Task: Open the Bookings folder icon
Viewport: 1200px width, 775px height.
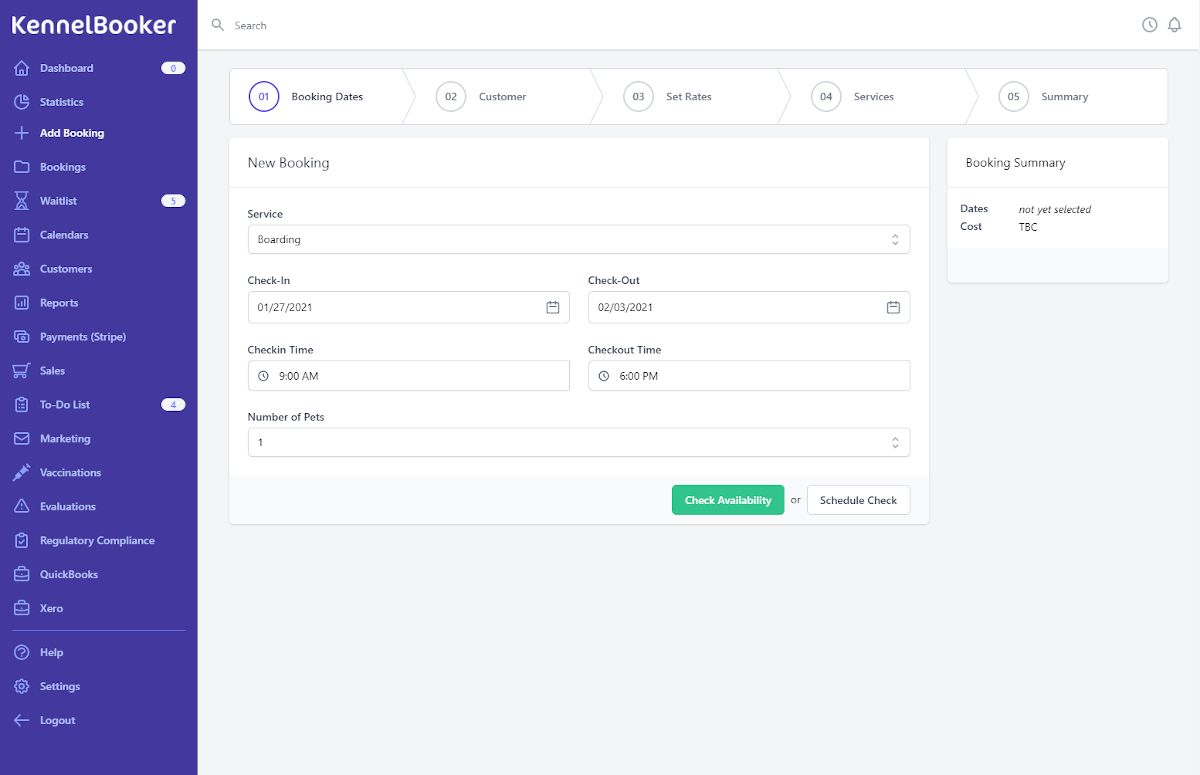Action: pyautogui.click(x=22, y=167)
